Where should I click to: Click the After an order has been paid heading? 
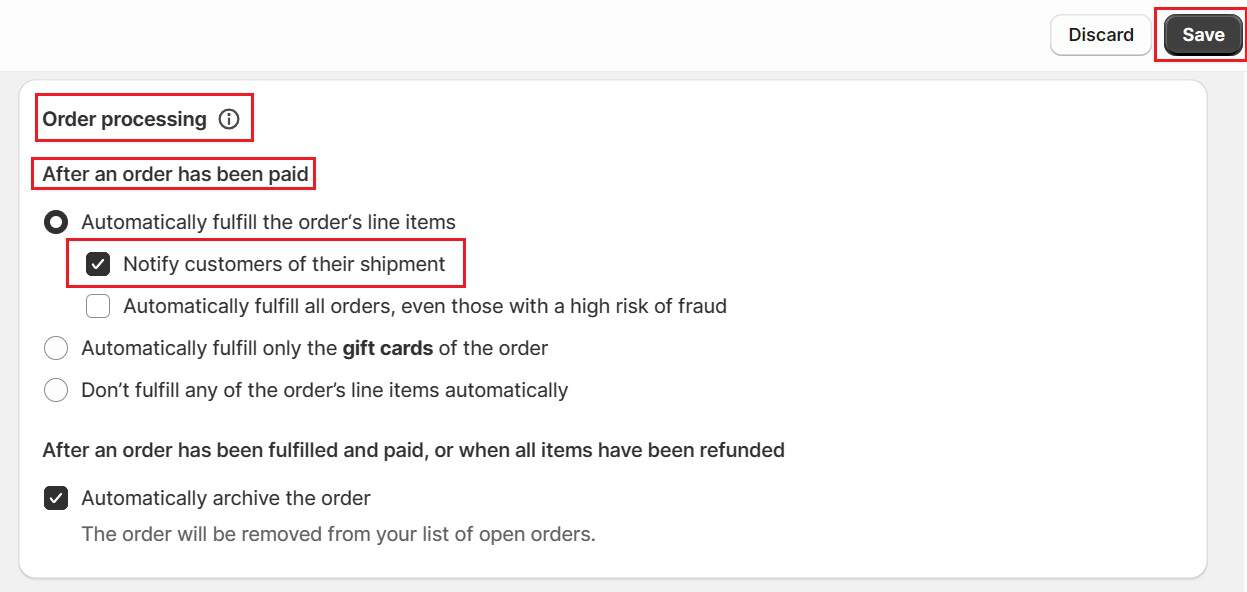pos(174,173)
